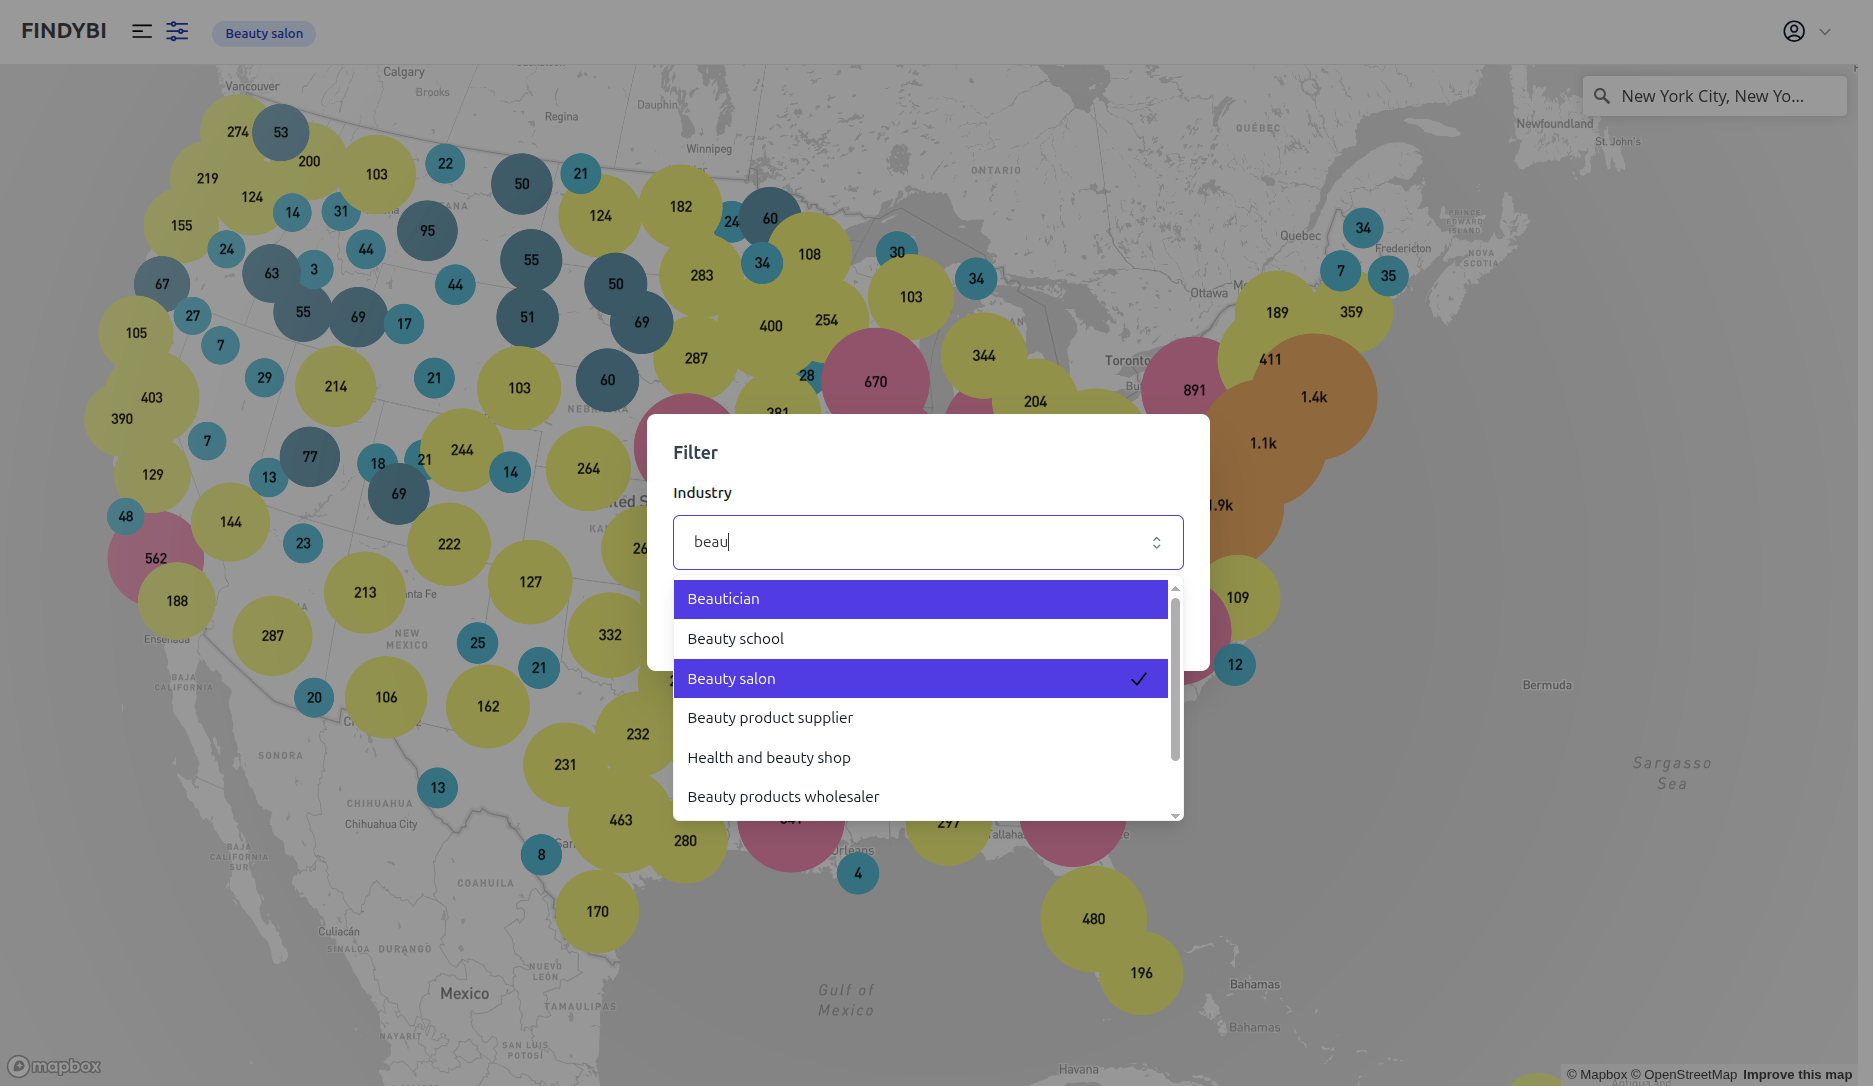Screen dimensions: 1873x1086
Task: Click the dropdown list scrollbar thumb
Action: 1175,679
